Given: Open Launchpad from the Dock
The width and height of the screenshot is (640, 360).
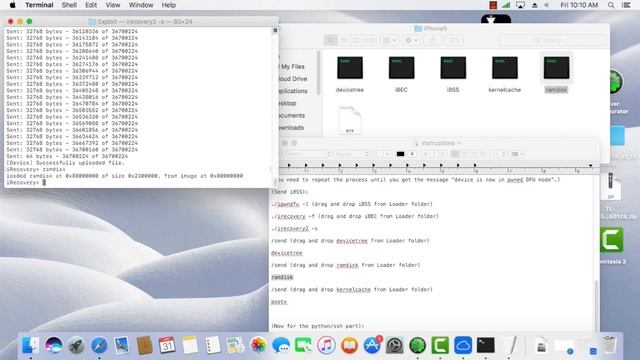Looking at the screenshot, I should pos(76,345).
